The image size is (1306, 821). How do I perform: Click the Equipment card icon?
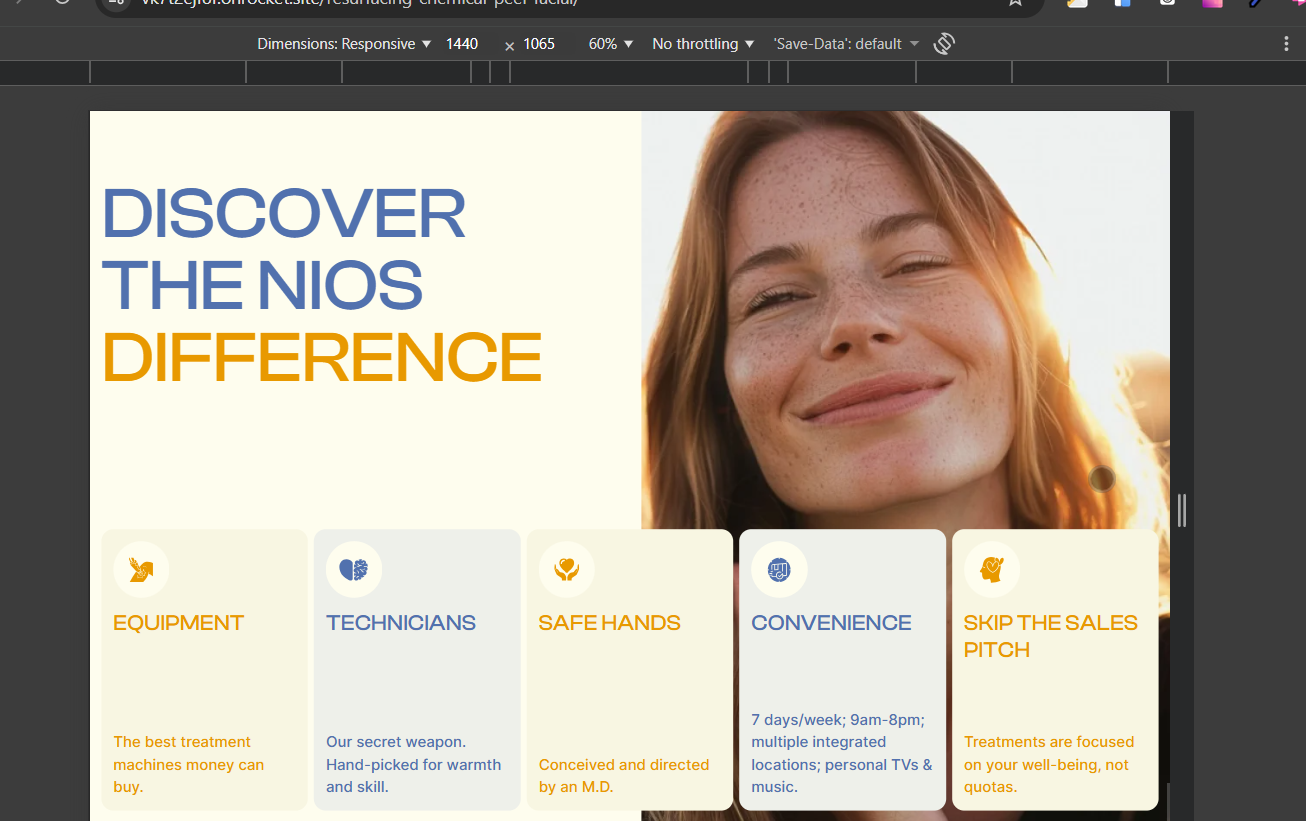[x=141, y=570]
